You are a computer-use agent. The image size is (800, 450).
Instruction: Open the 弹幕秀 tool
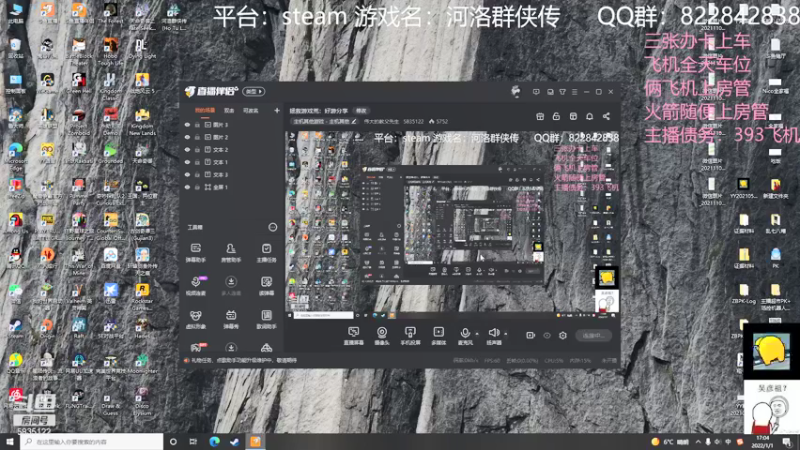pos(231,319)
